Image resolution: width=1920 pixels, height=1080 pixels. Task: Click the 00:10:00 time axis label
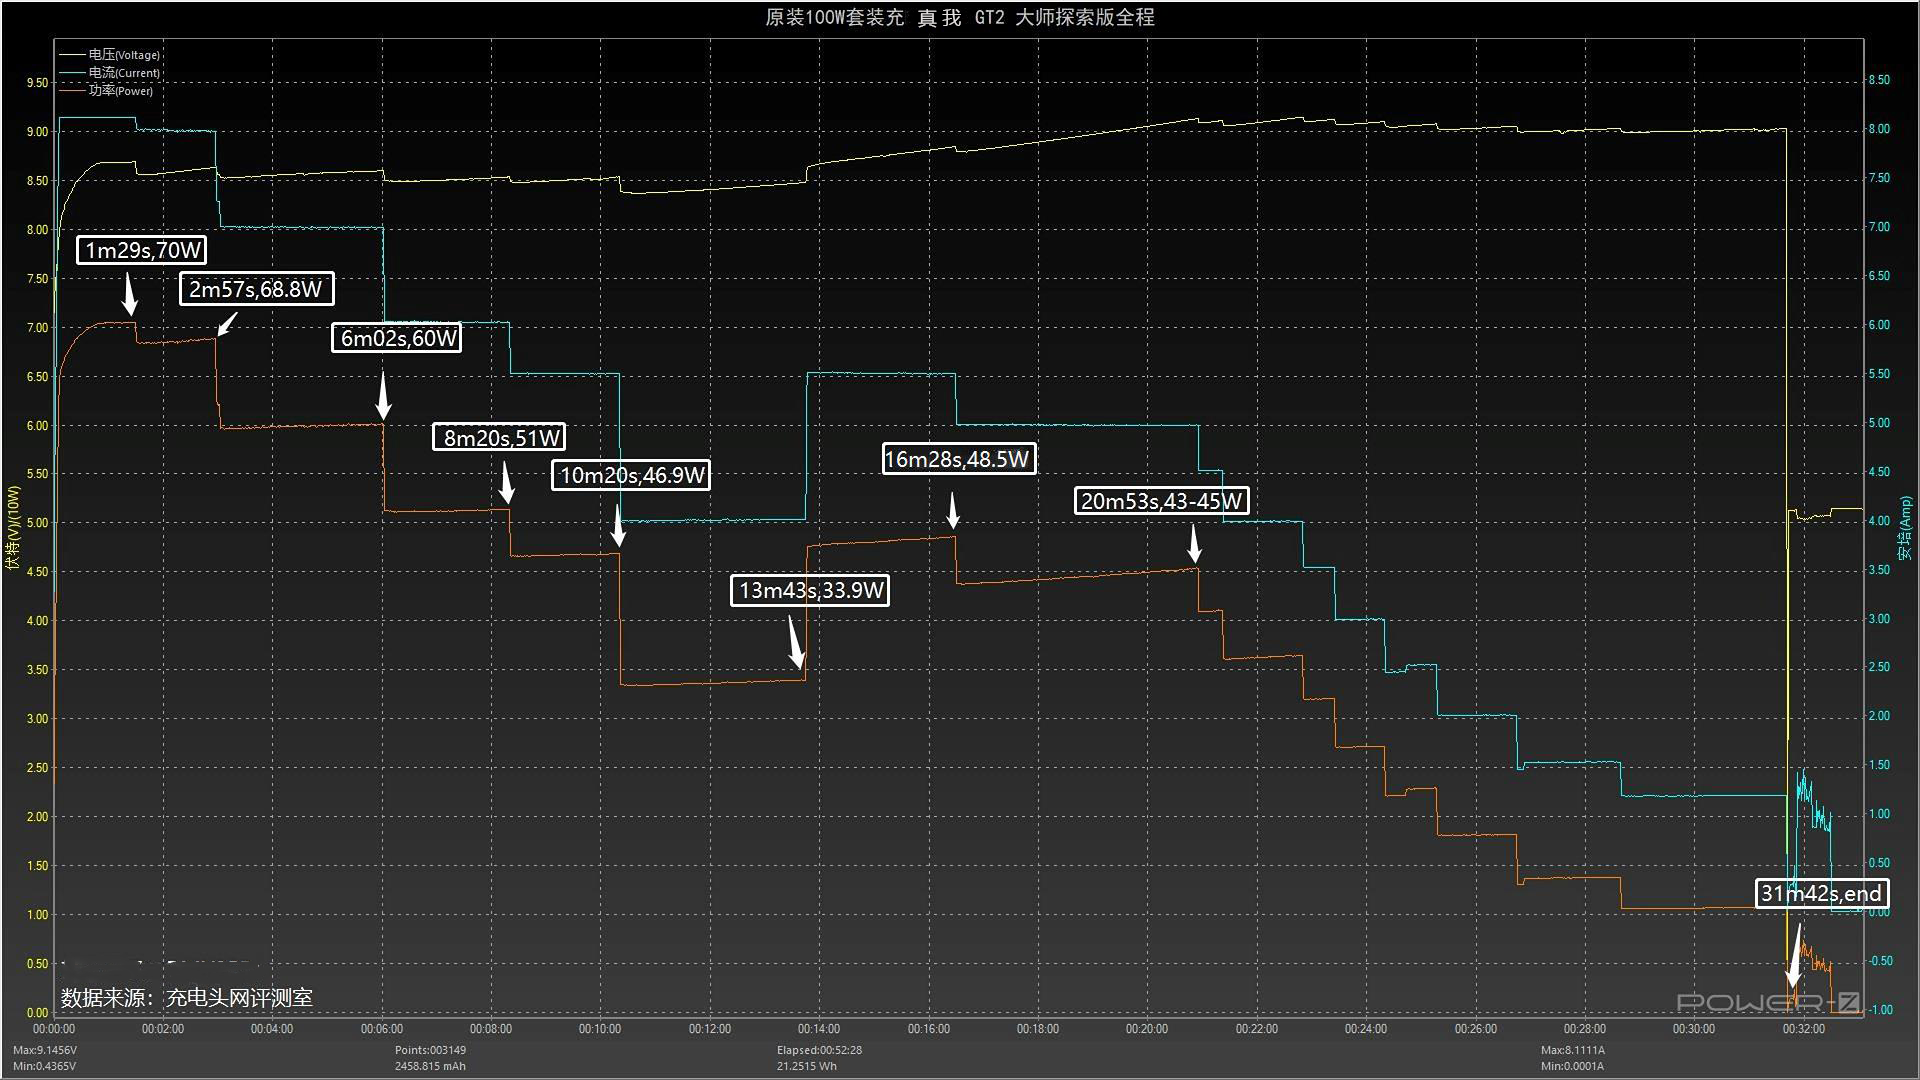pyautogui.click(x=600, y=1029)
